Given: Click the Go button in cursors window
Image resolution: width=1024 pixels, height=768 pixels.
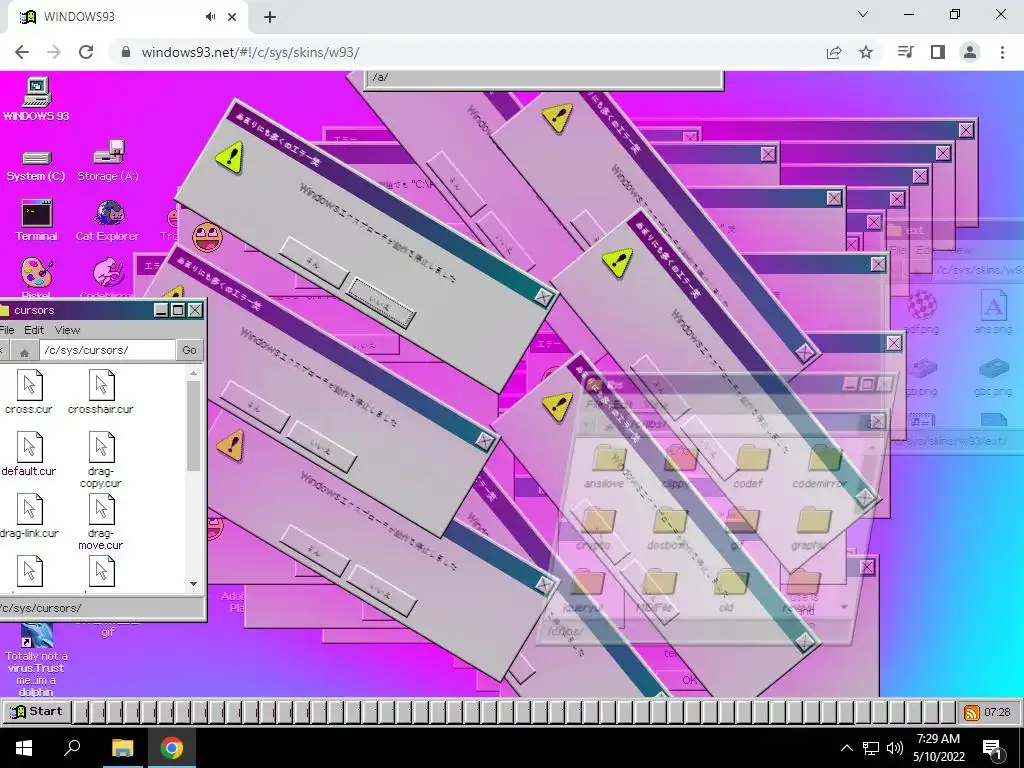Looking at the screenshot, I should (x=189, y=351).
